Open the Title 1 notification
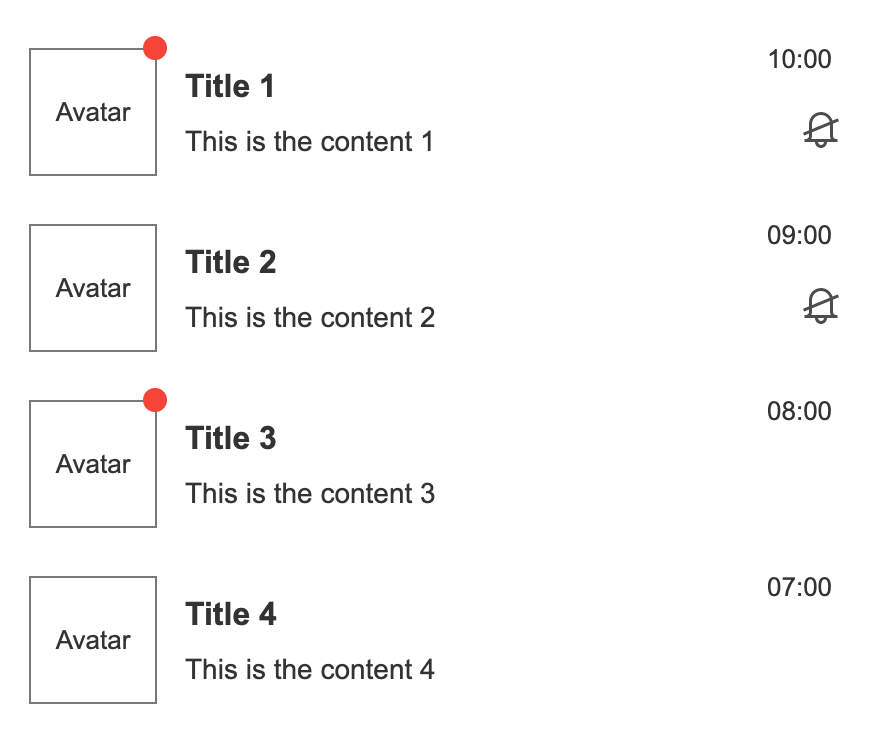 231,87
